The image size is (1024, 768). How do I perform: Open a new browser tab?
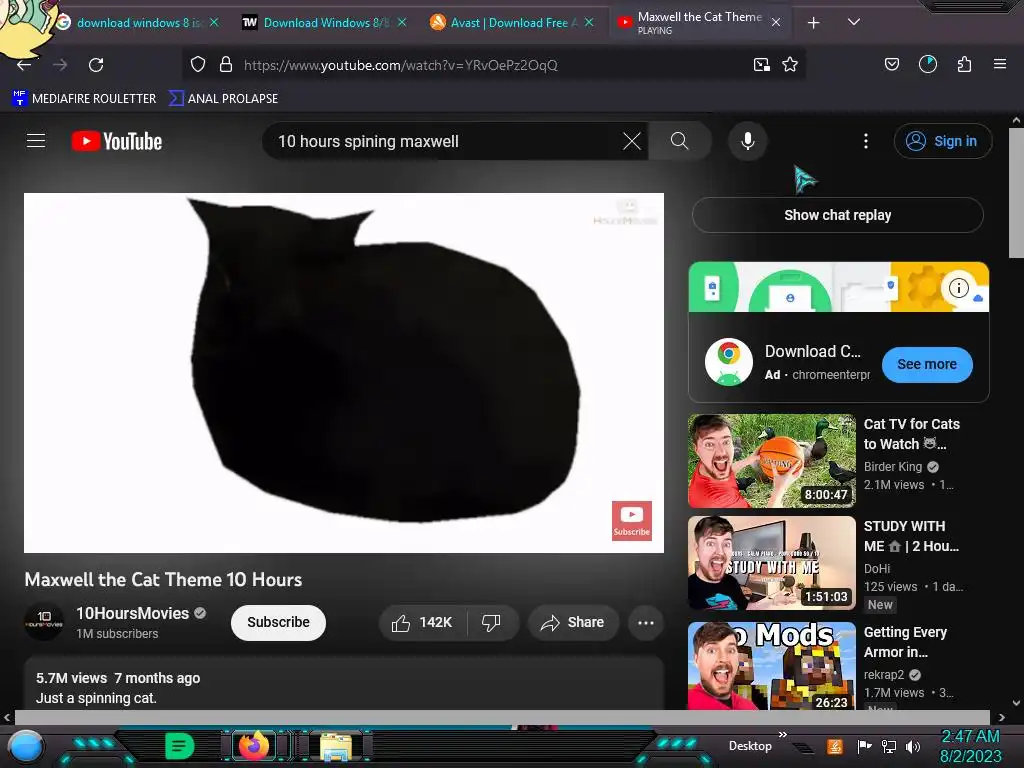pos(814,23)
